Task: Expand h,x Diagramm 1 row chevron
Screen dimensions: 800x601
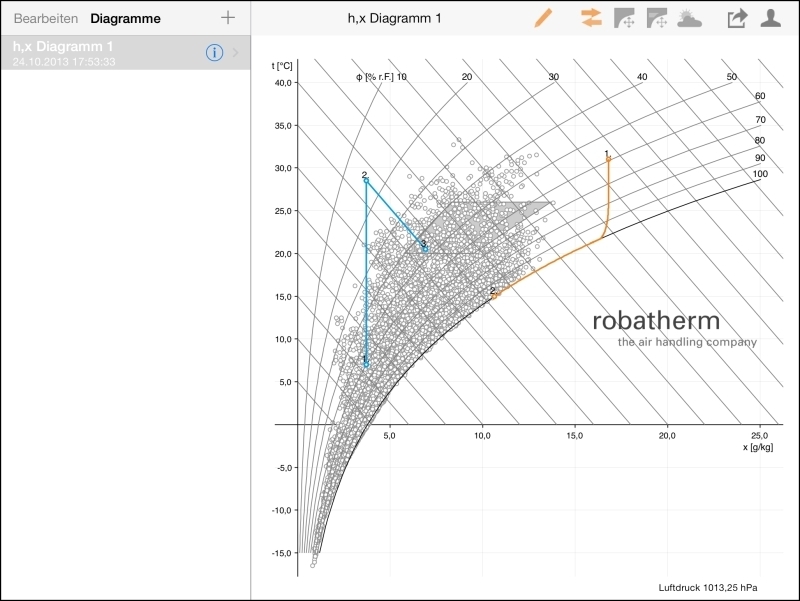Action: 236,52
